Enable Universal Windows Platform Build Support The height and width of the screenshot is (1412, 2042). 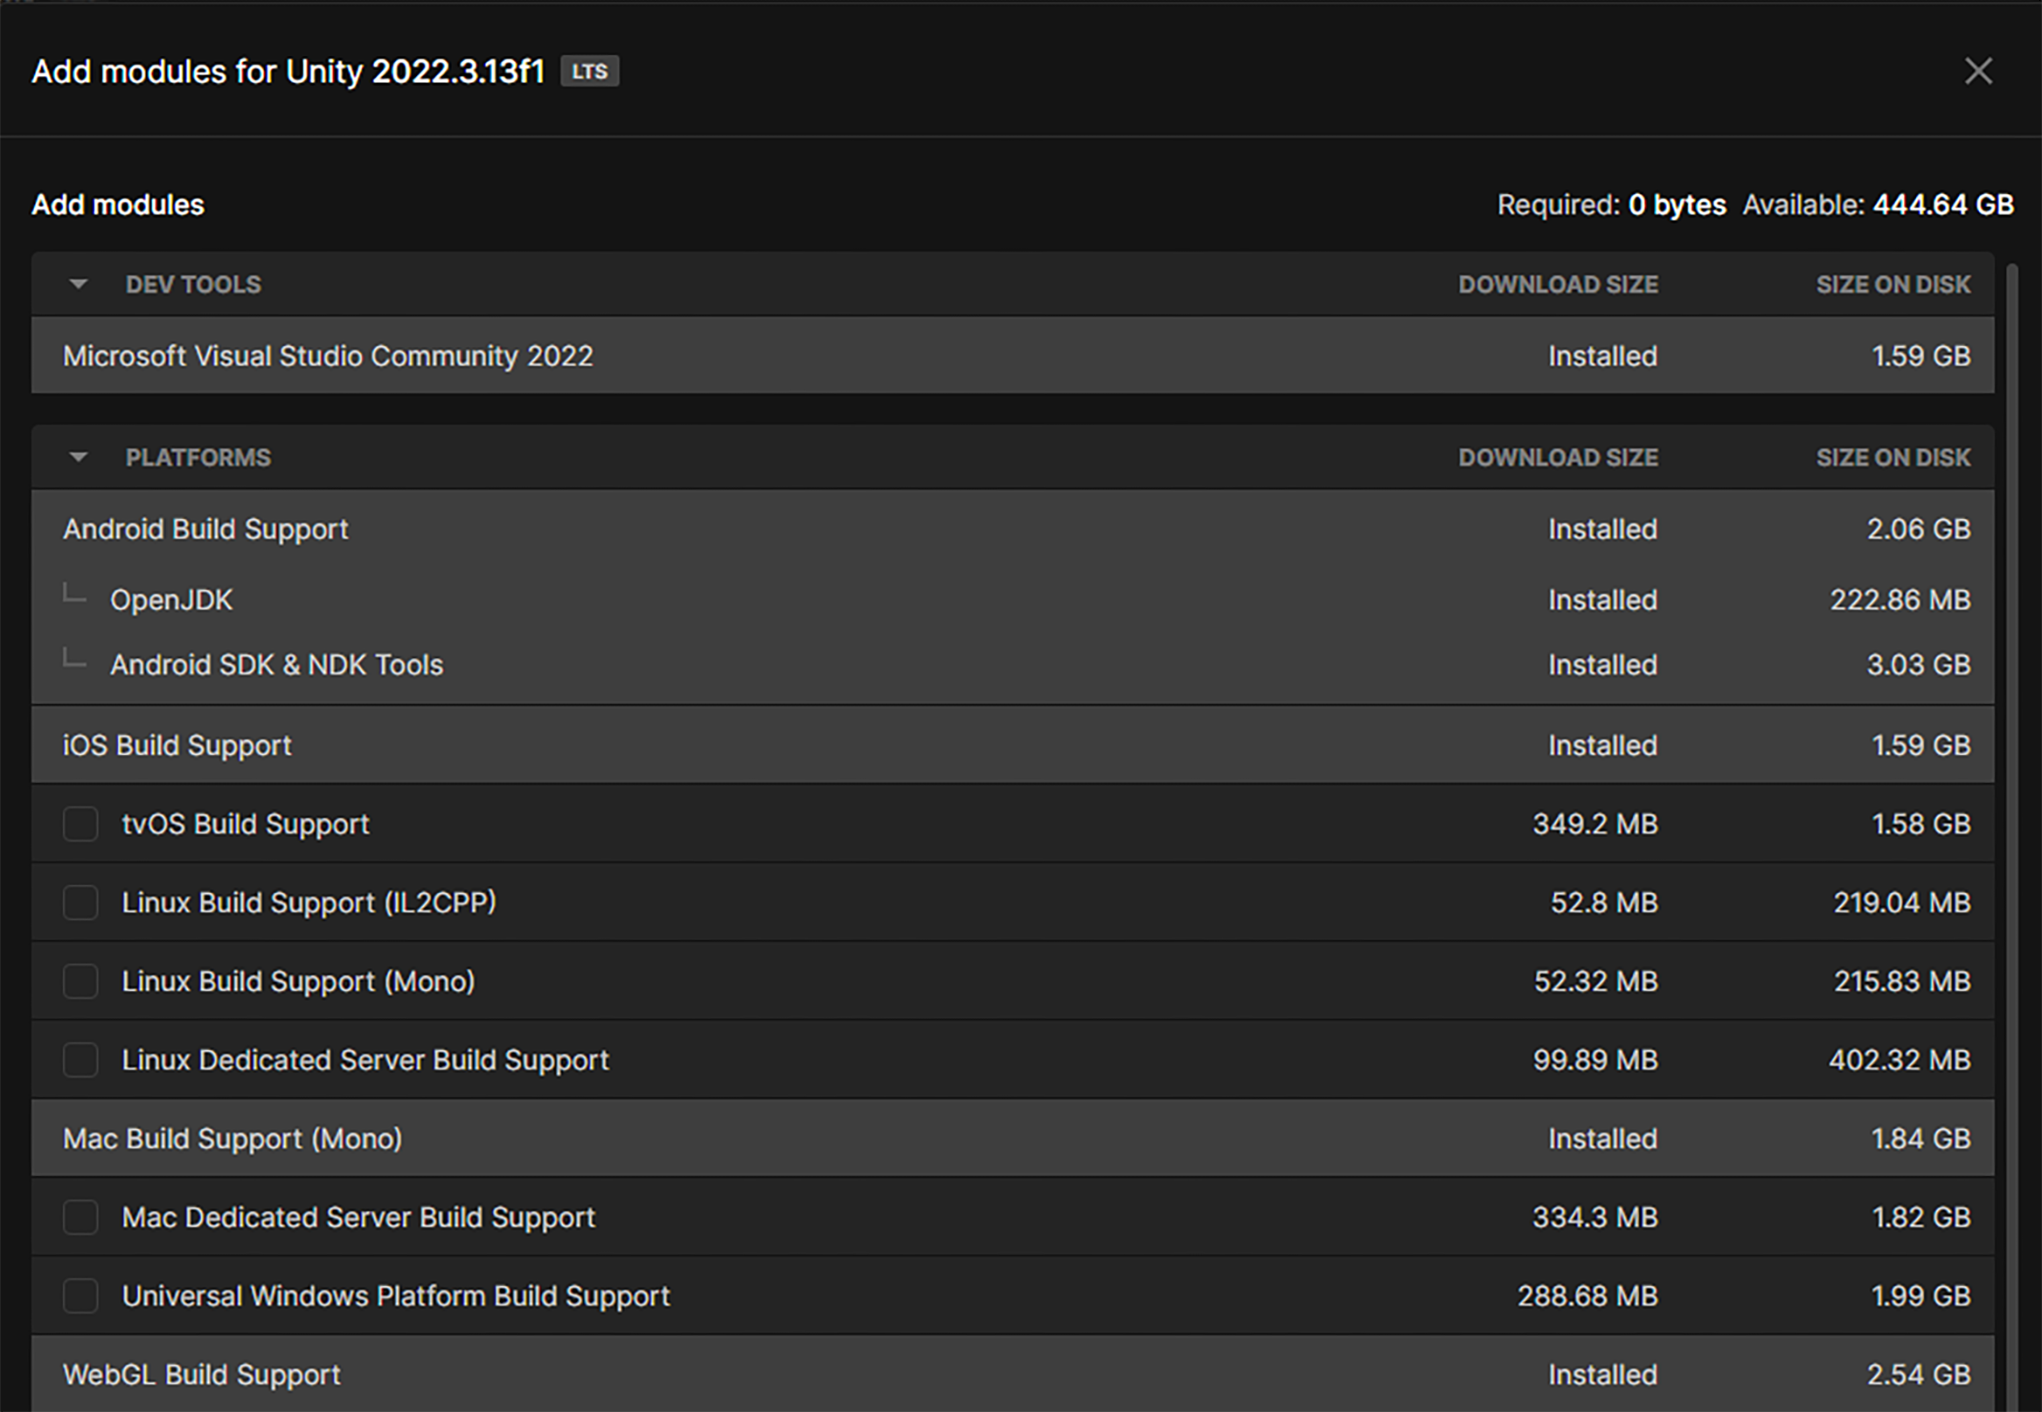point(80,1296)
